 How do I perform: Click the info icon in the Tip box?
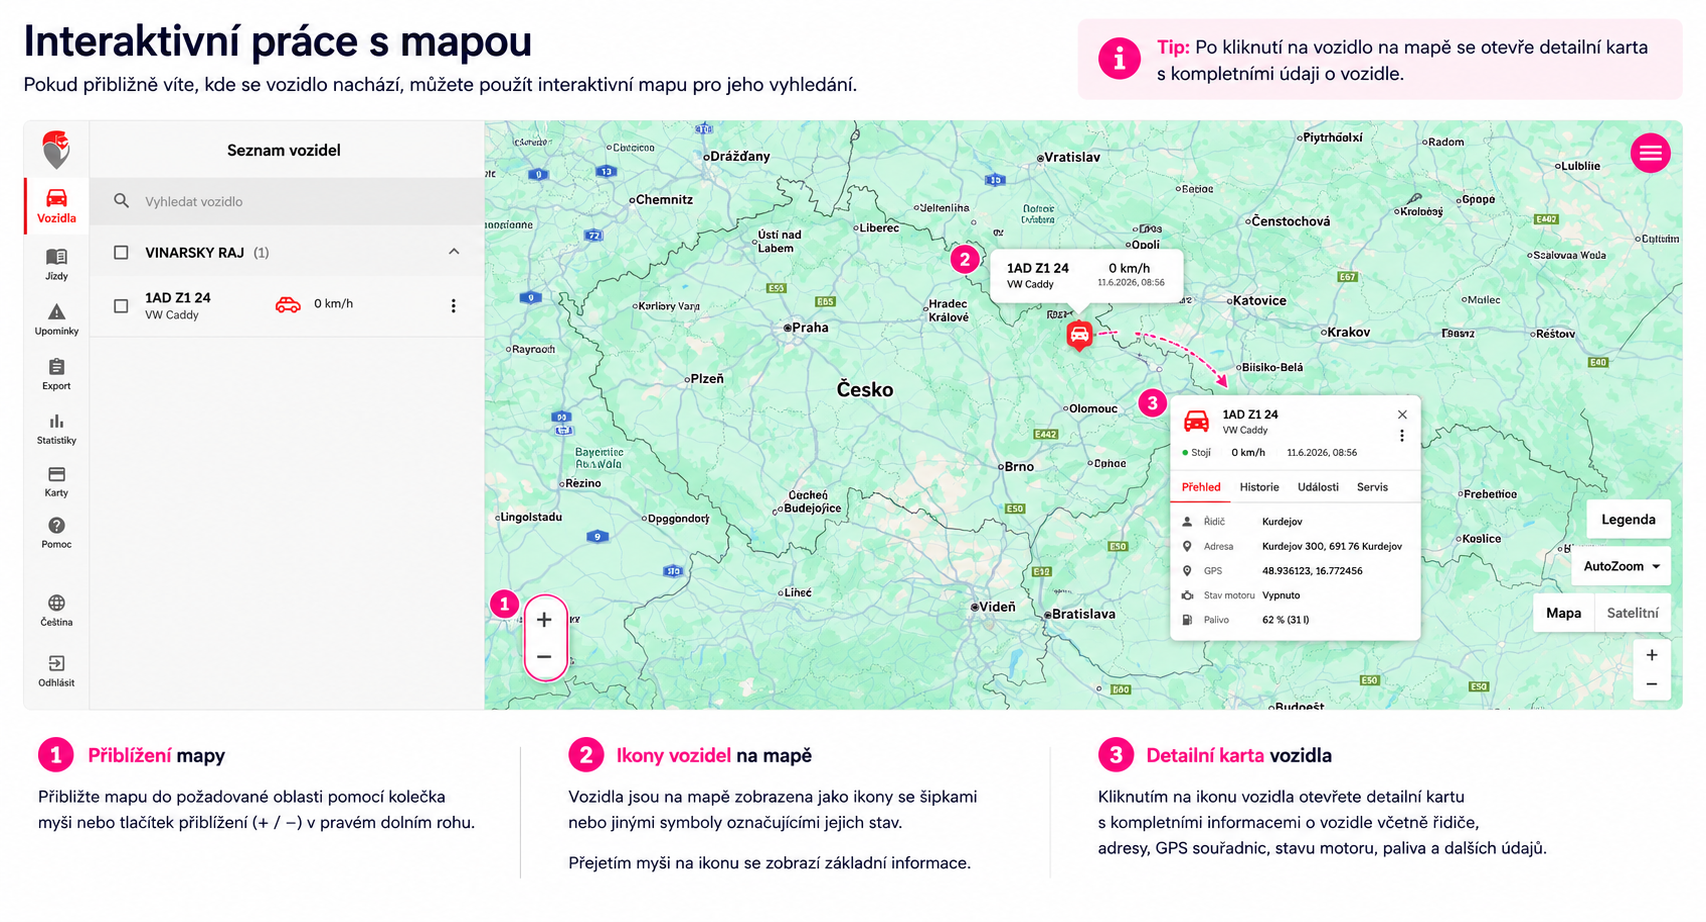tap(1119, 59)
